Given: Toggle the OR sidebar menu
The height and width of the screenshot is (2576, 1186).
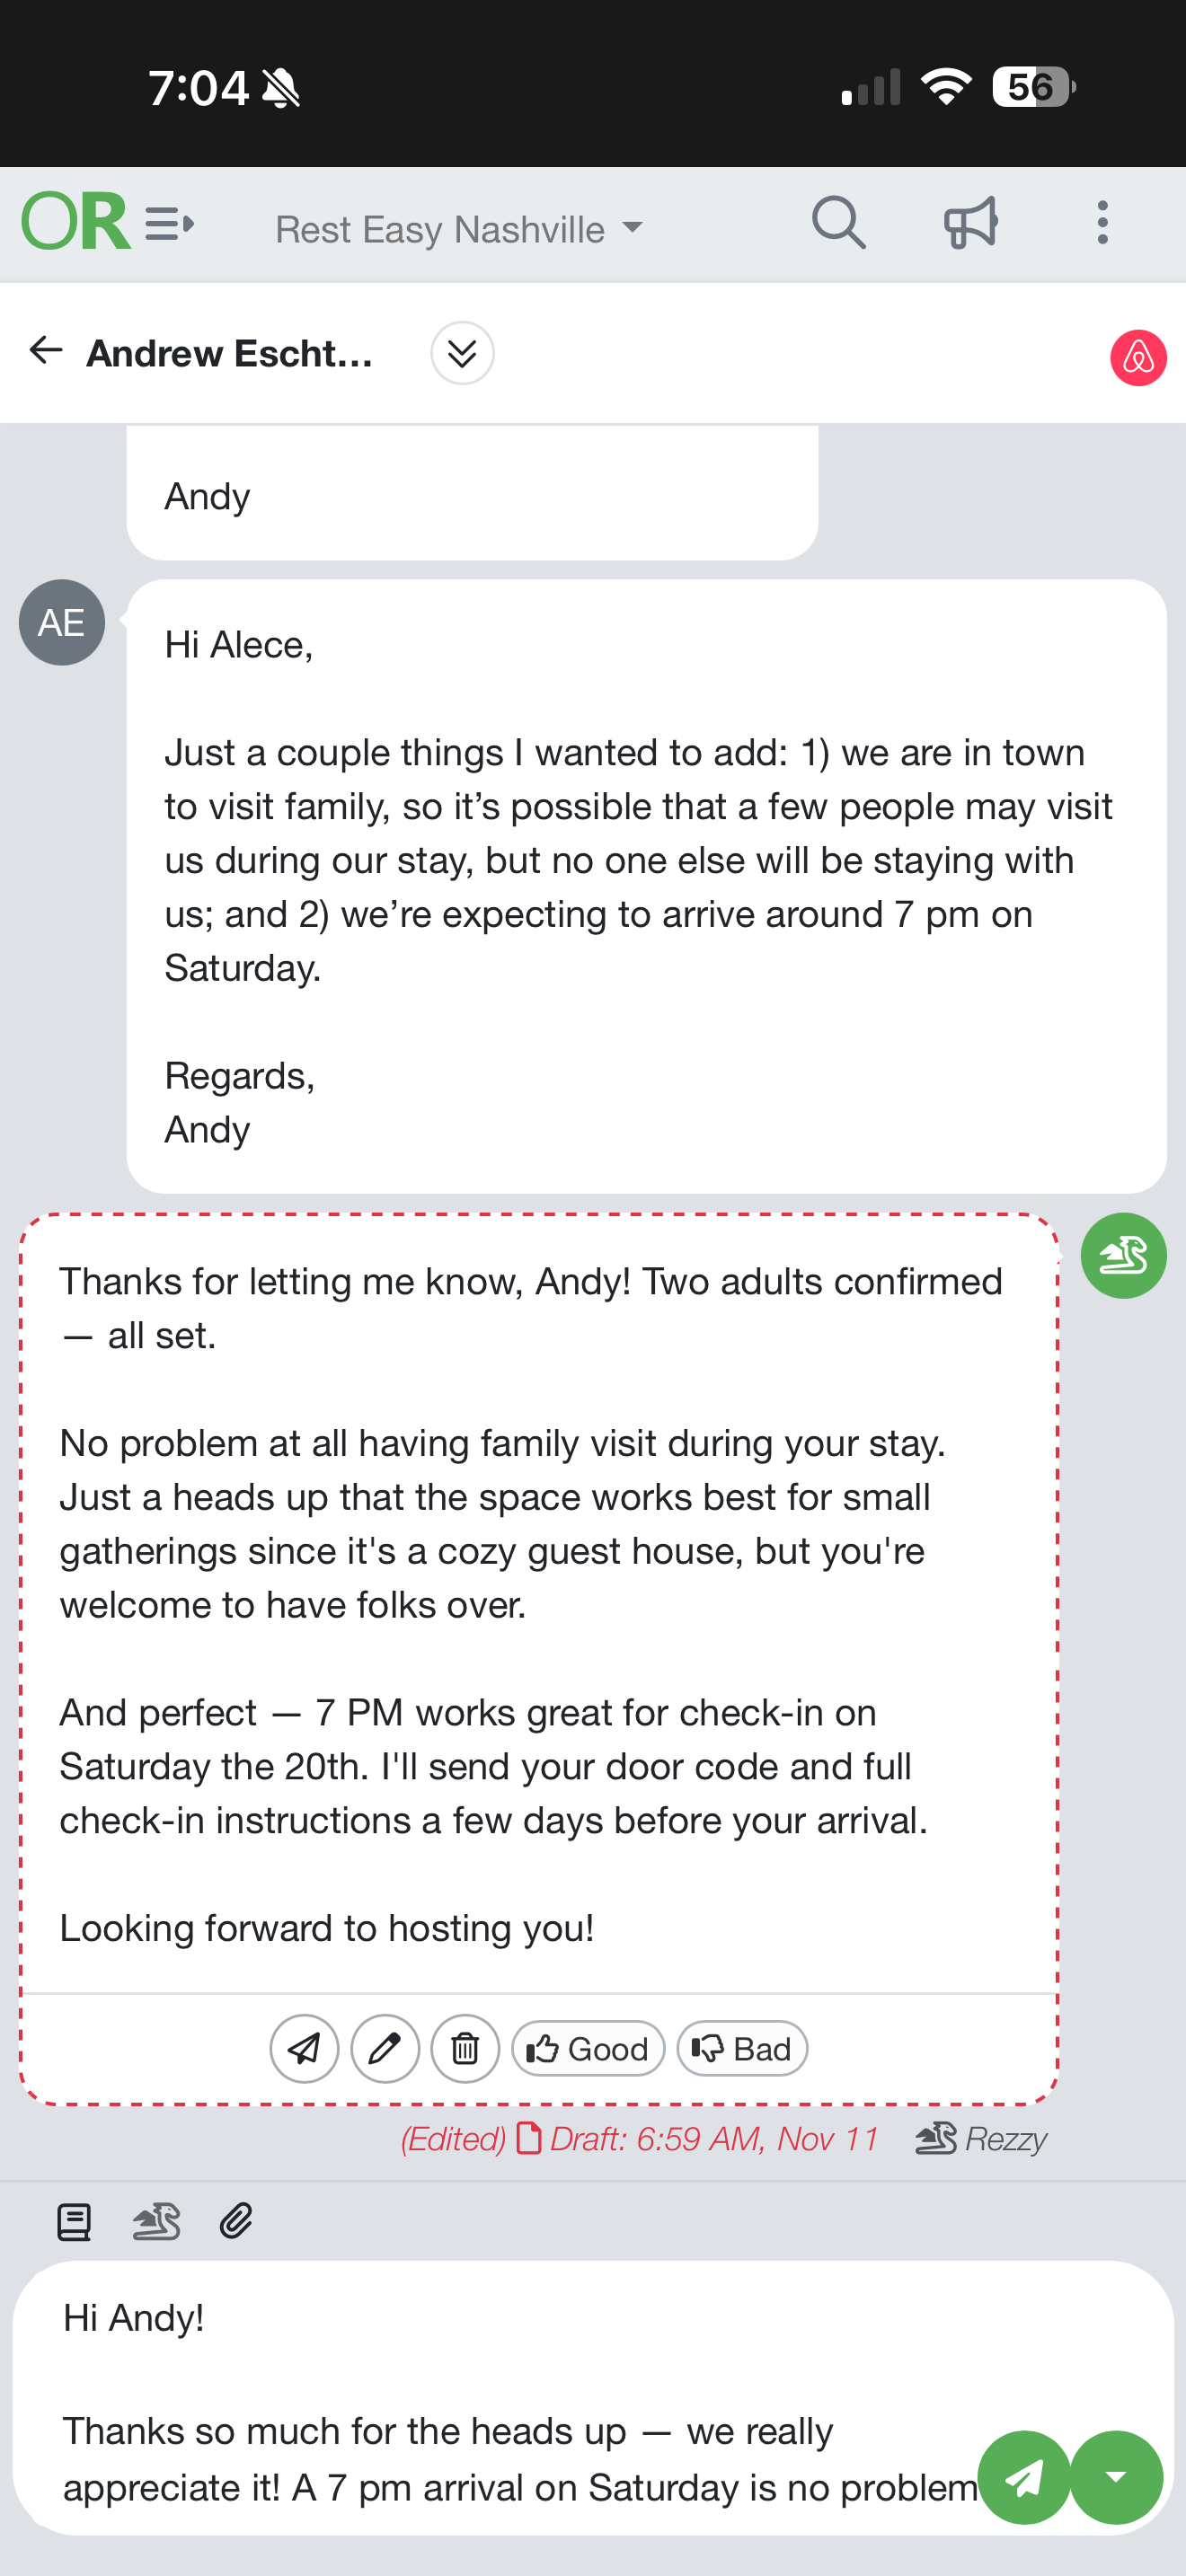Looking at the screenshot, I should [x=168, y=223].
